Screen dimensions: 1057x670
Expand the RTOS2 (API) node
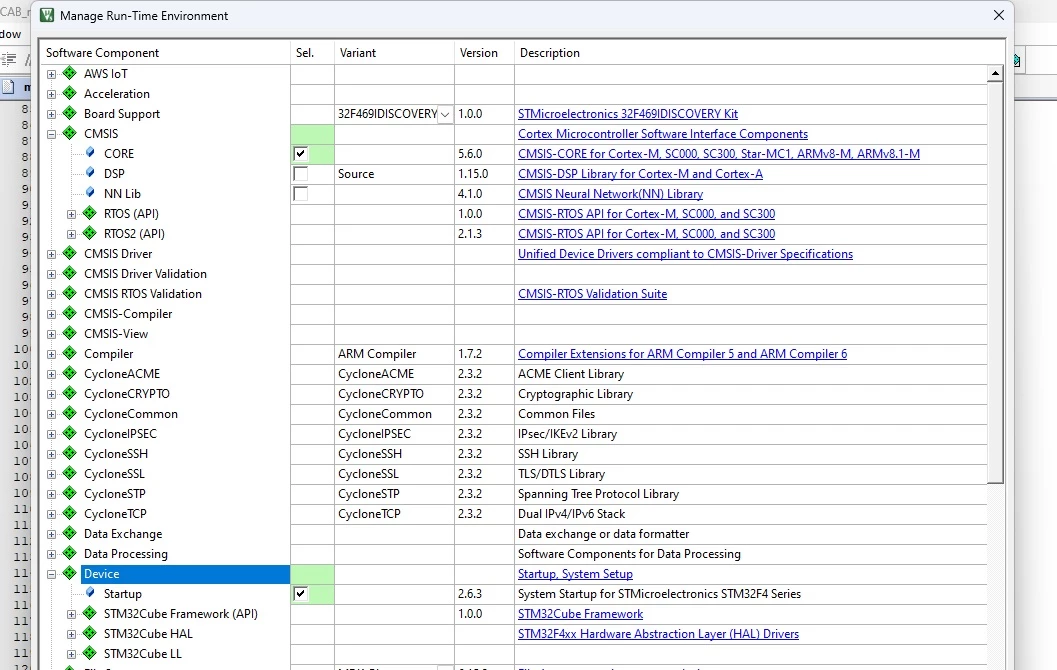click(71, 234)
